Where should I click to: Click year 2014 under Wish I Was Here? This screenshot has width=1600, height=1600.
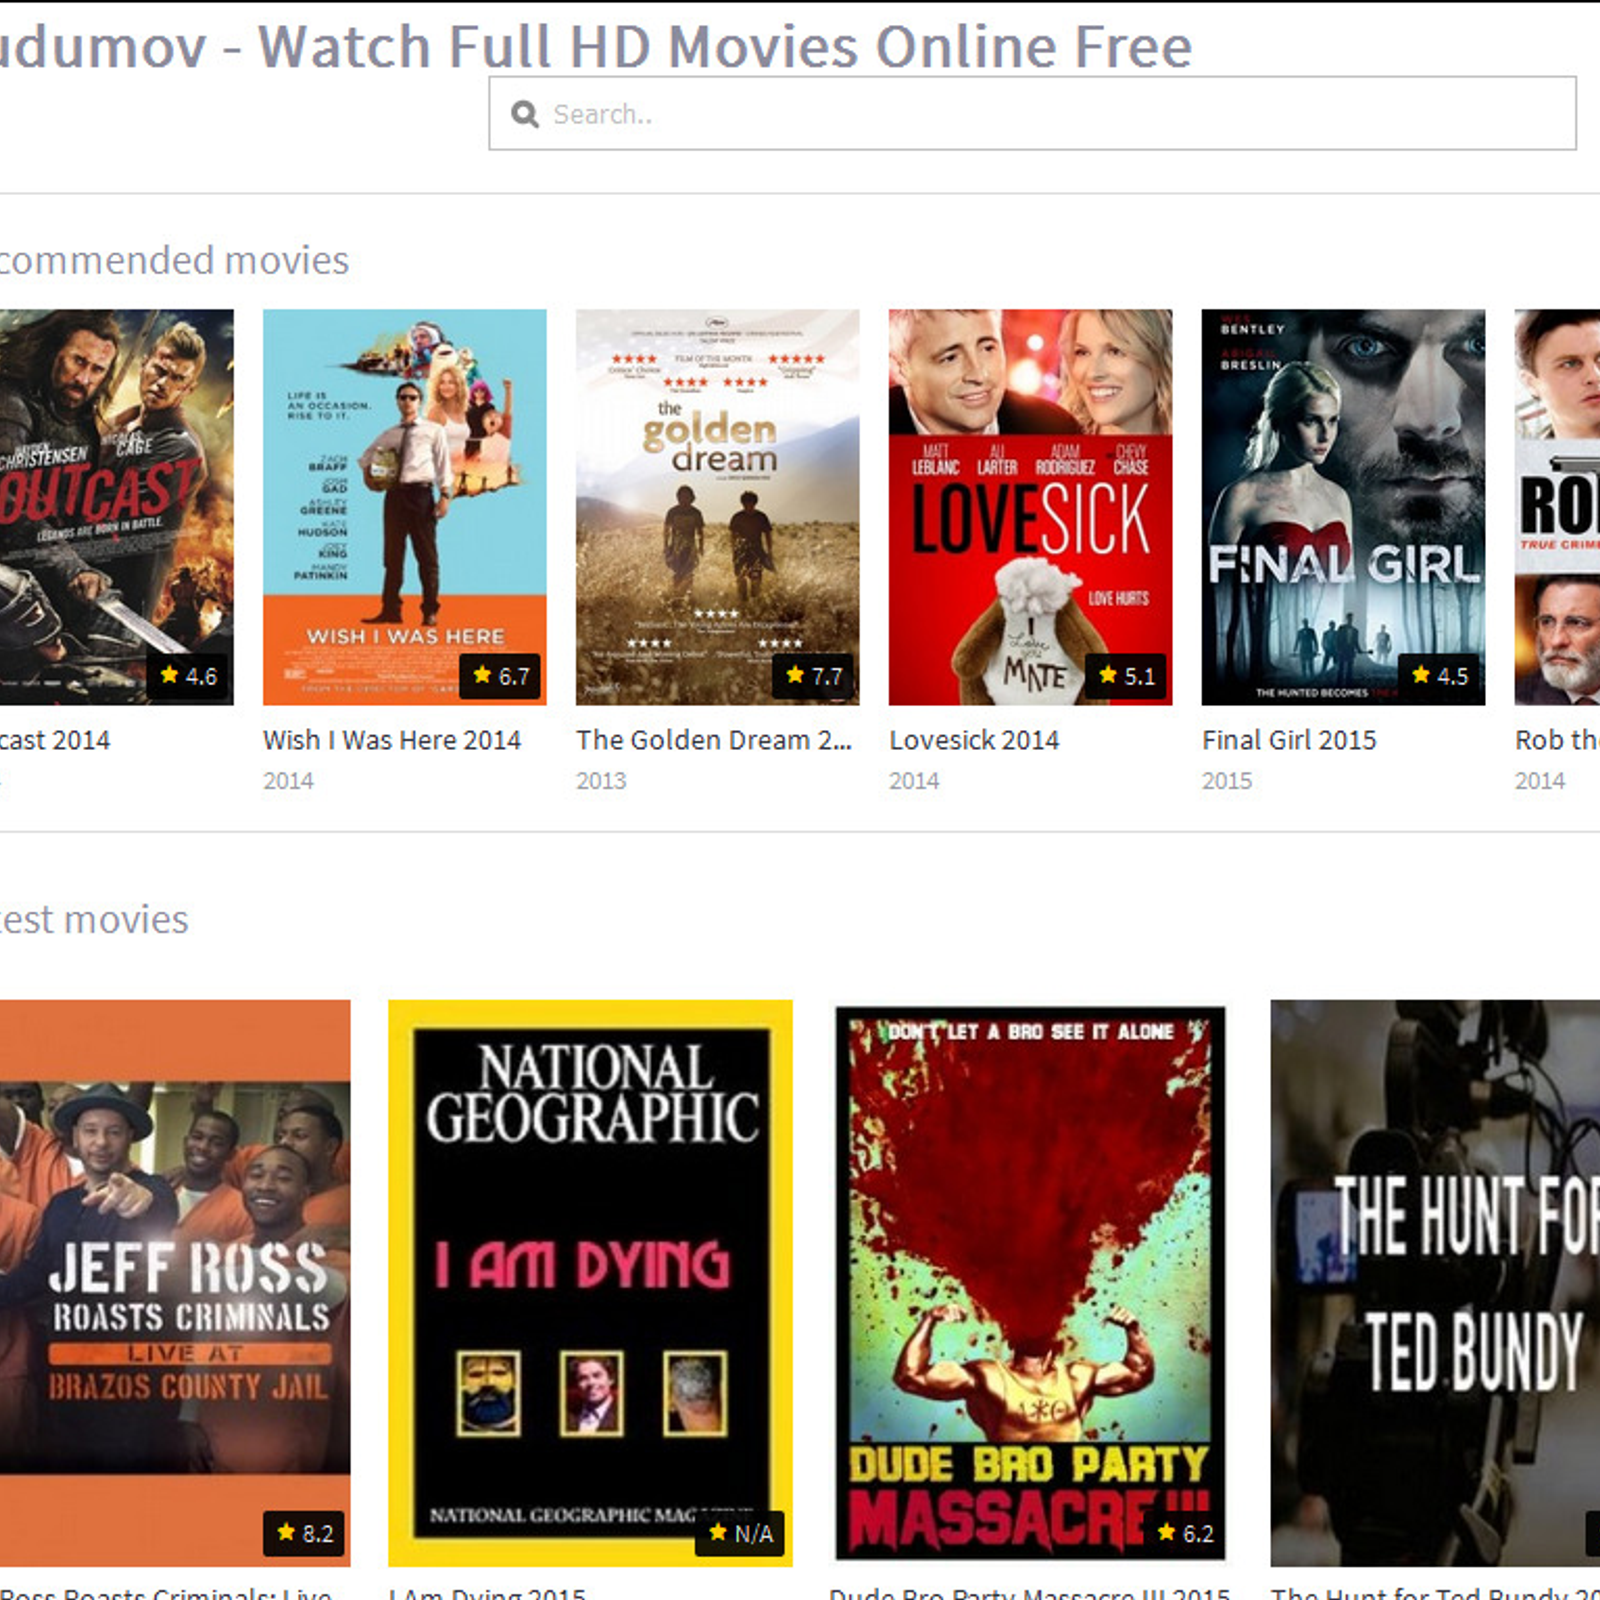pyautogui.click(x=288, y=781)
